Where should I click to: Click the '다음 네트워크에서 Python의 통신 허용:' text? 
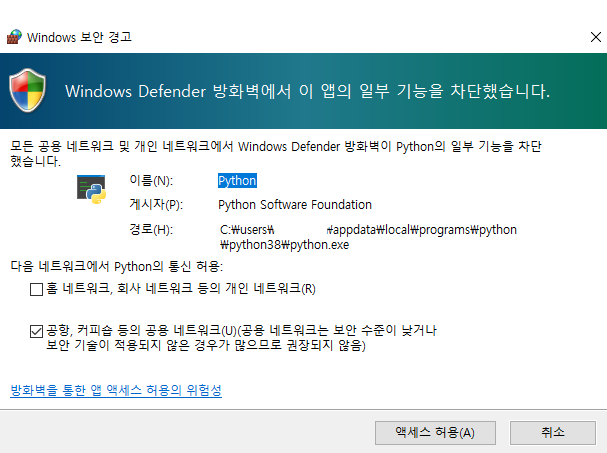117,266
